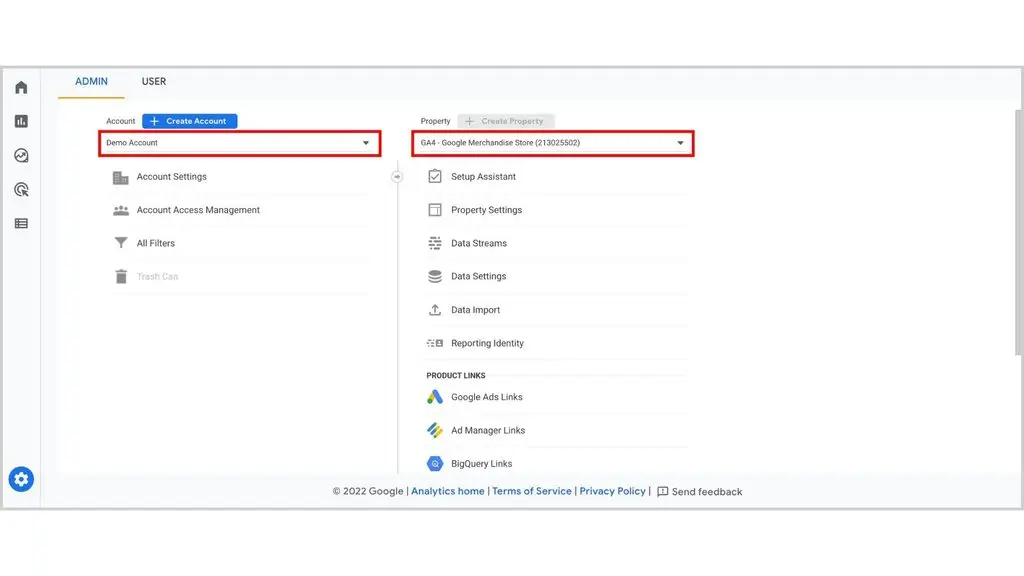Screen dimensions: 1024x576
Task: Click the Ad Manager logo icon
Action: (x=435, y=430)
